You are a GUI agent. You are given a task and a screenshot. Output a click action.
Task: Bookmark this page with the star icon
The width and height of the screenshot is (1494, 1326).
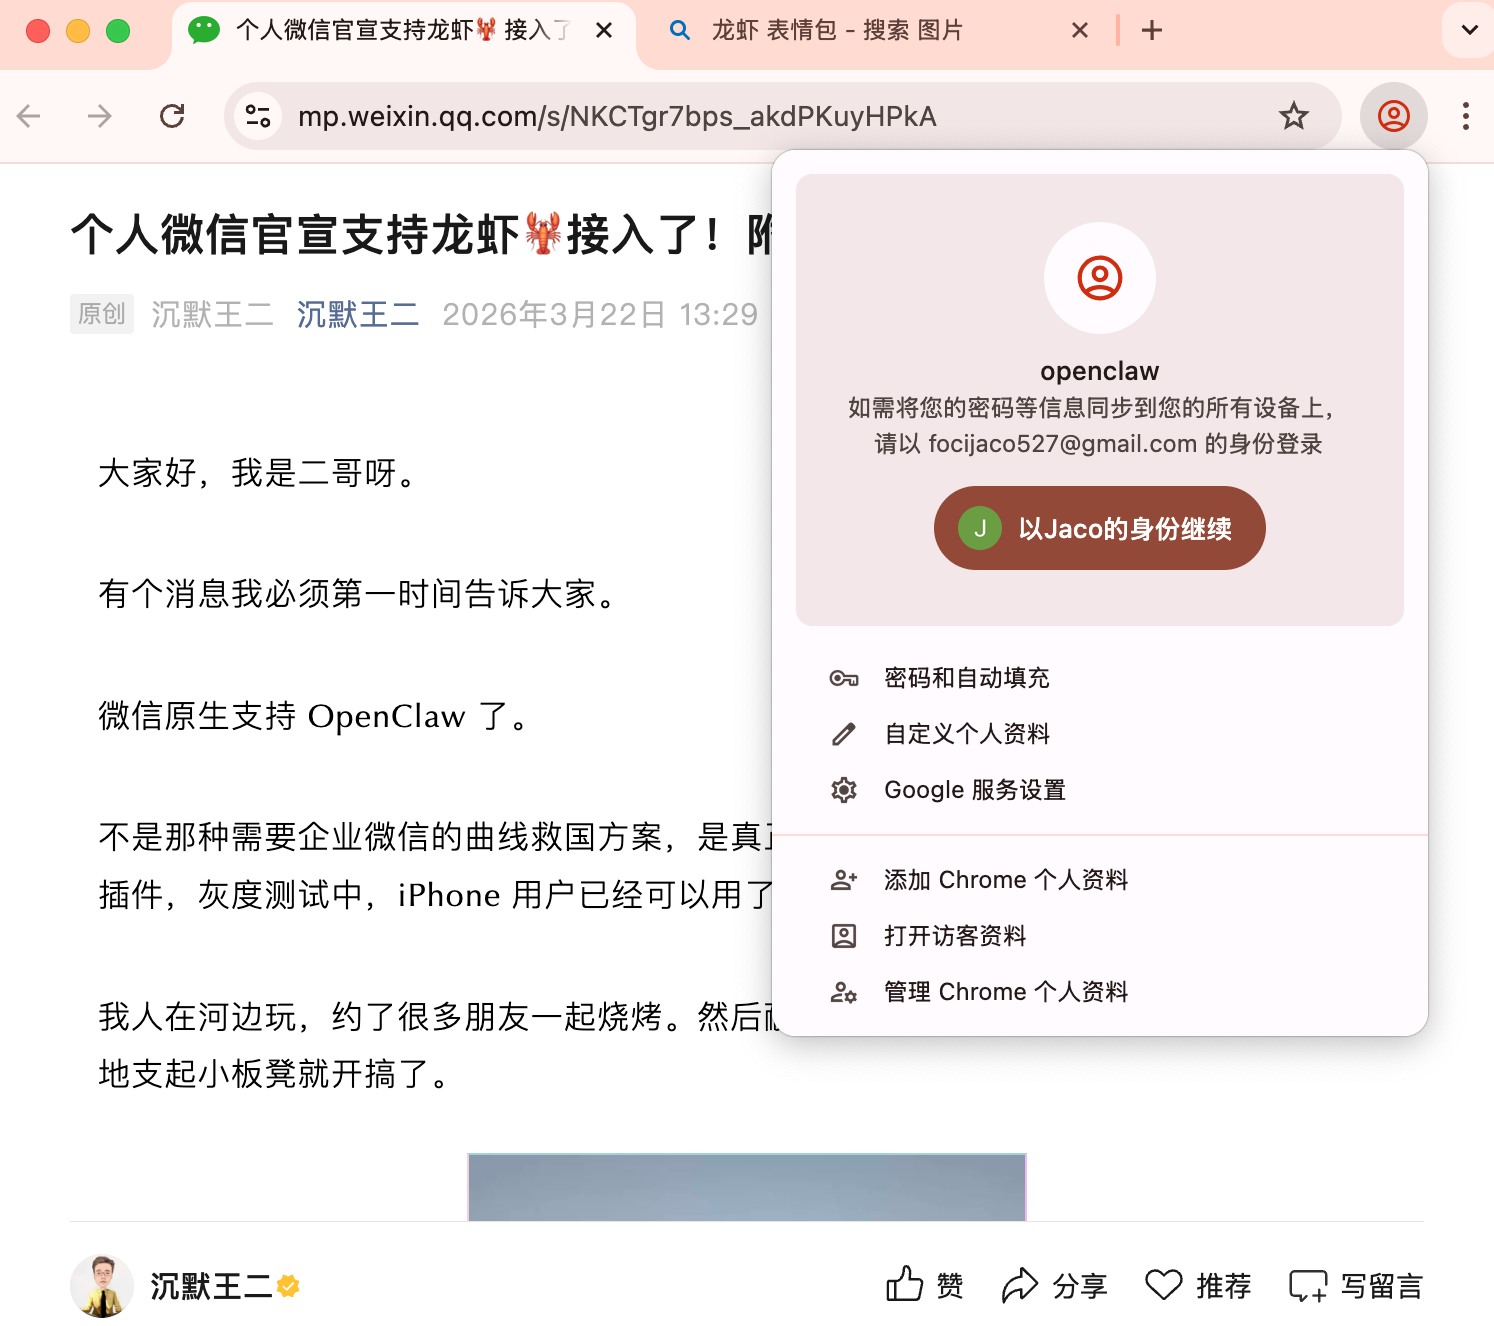pos(1293,117)
